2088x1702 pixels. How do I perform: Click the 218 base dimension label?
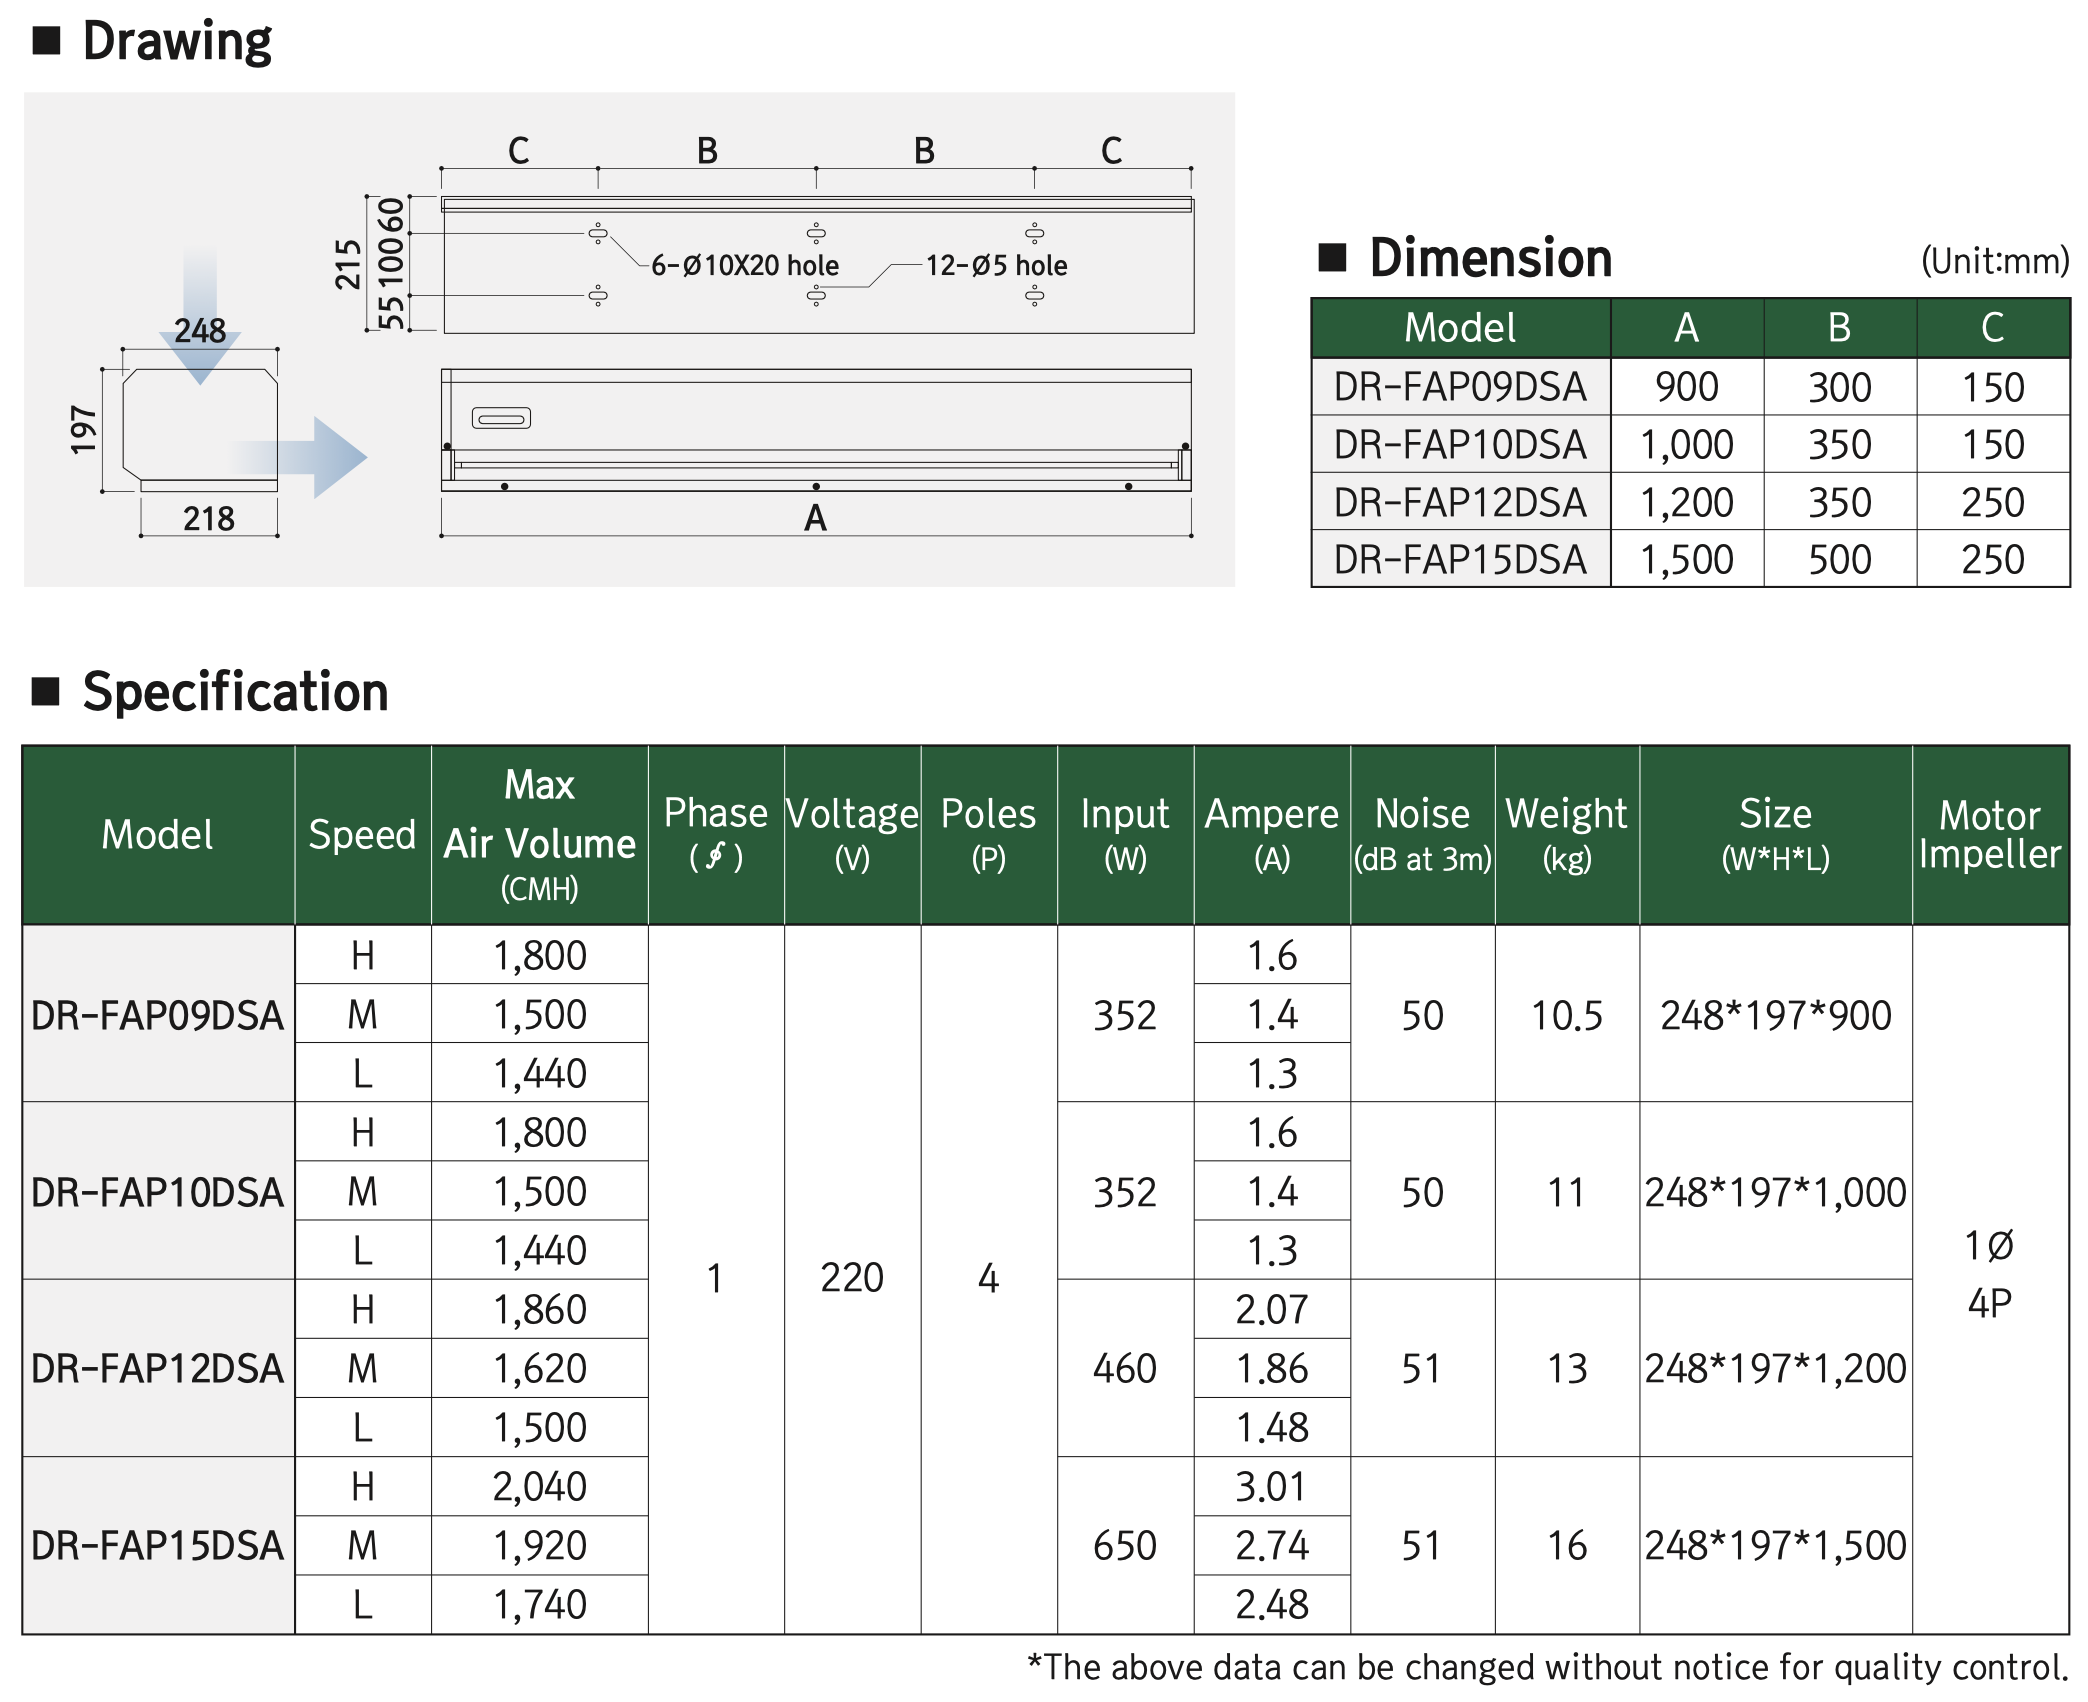208,518
